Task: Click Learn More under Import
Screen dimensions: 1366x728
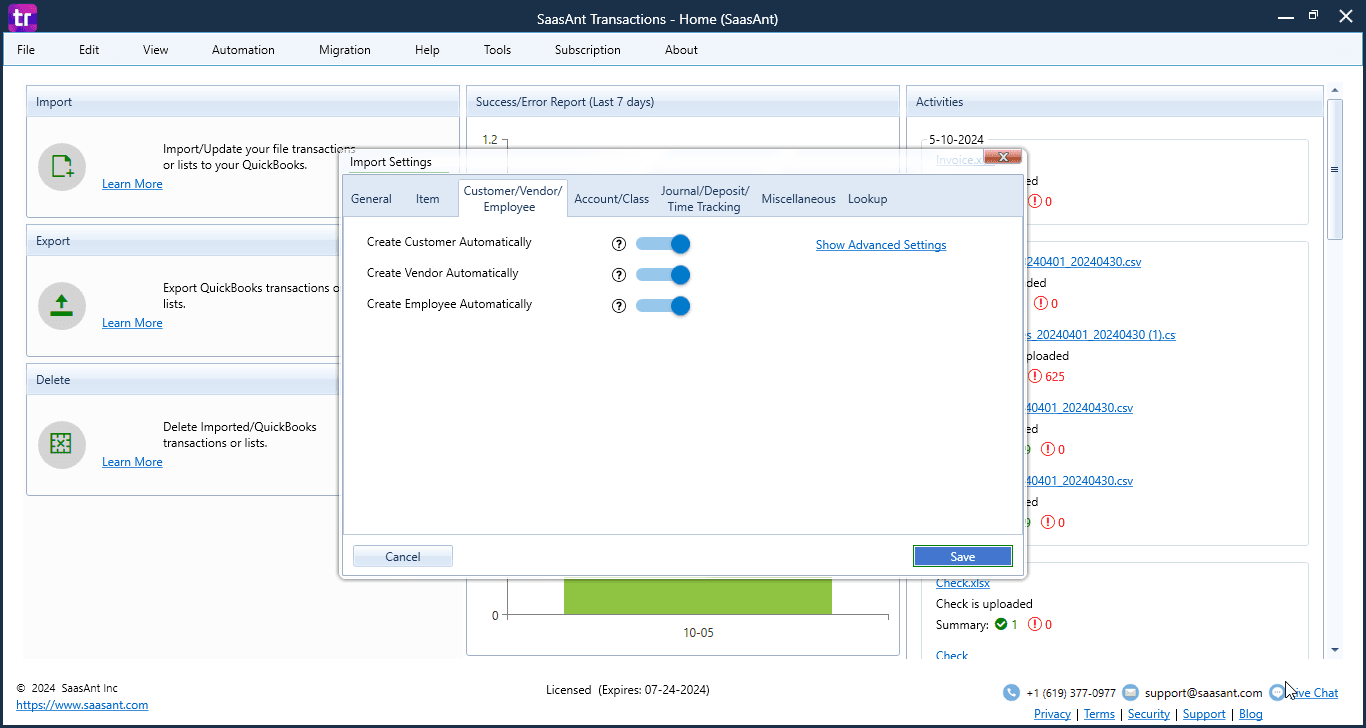Action: click(132, 184)
